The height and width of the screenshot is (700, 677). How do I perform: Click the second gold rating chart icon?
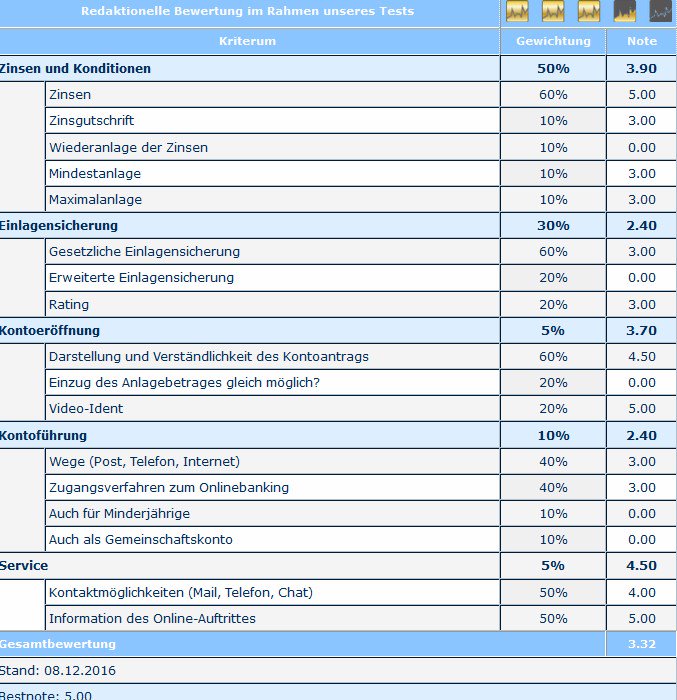click(553, 11)
